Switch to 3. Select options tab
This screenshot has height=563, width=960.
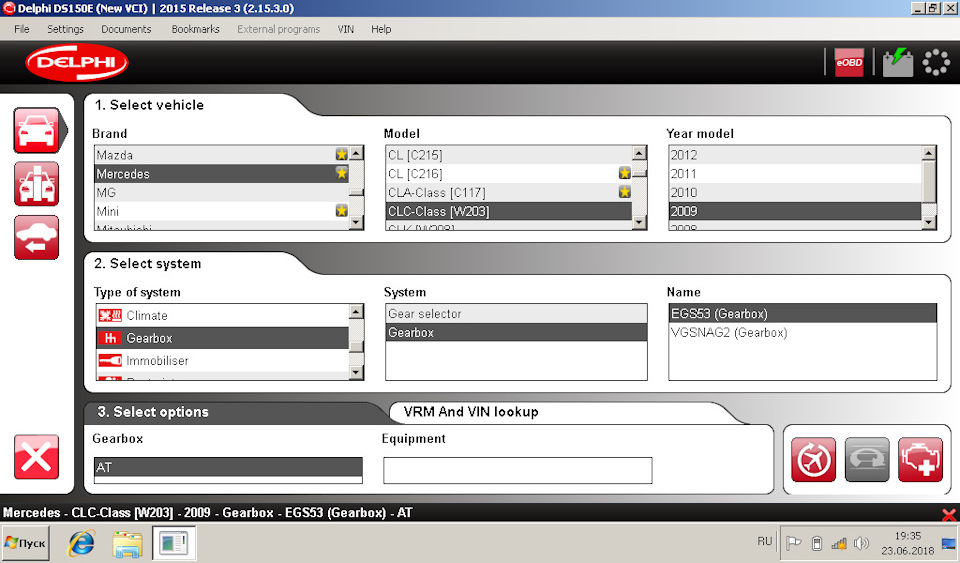152,412
